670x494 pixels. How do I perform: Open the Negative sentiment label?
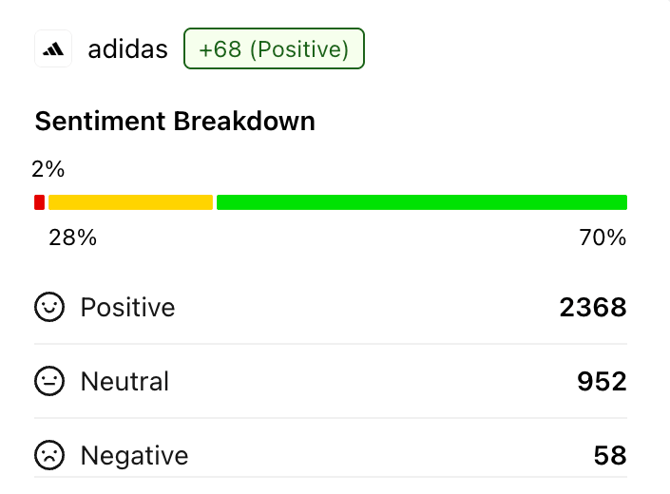134,456
